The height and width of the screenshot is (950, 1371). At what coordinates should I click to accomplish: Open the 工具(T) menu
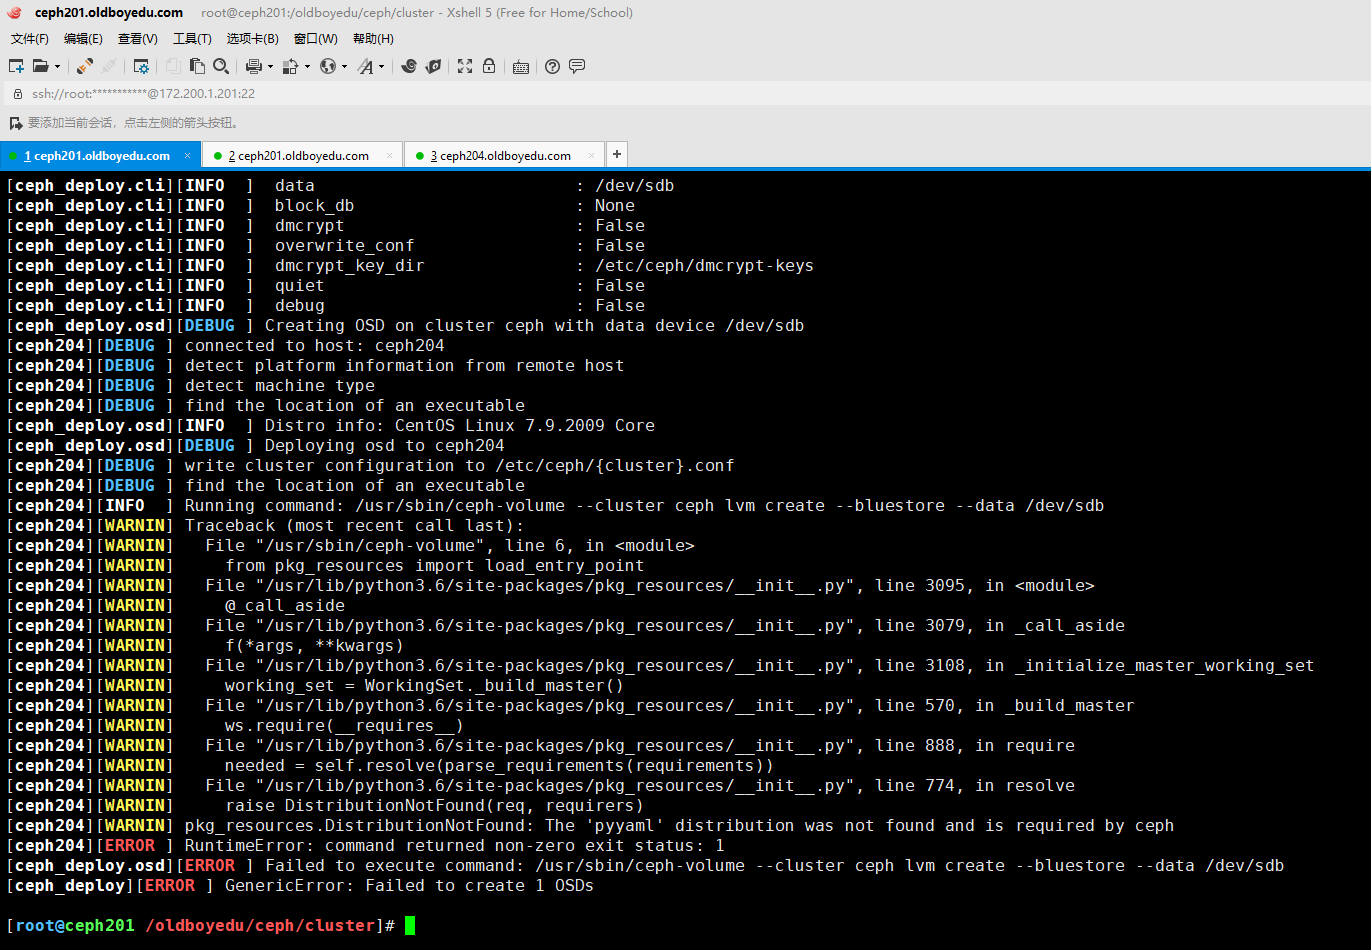[x=192, y=38]
